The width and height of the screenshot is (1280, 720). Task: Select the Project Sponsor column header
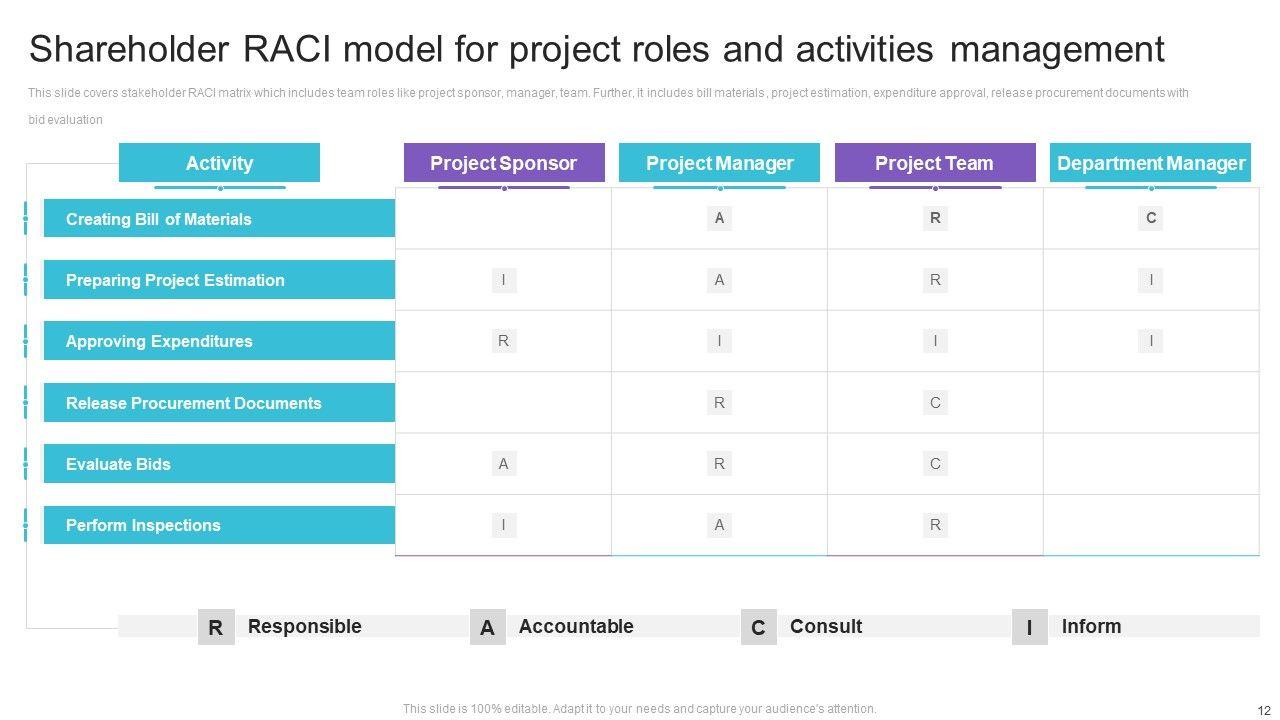point(503,163)
